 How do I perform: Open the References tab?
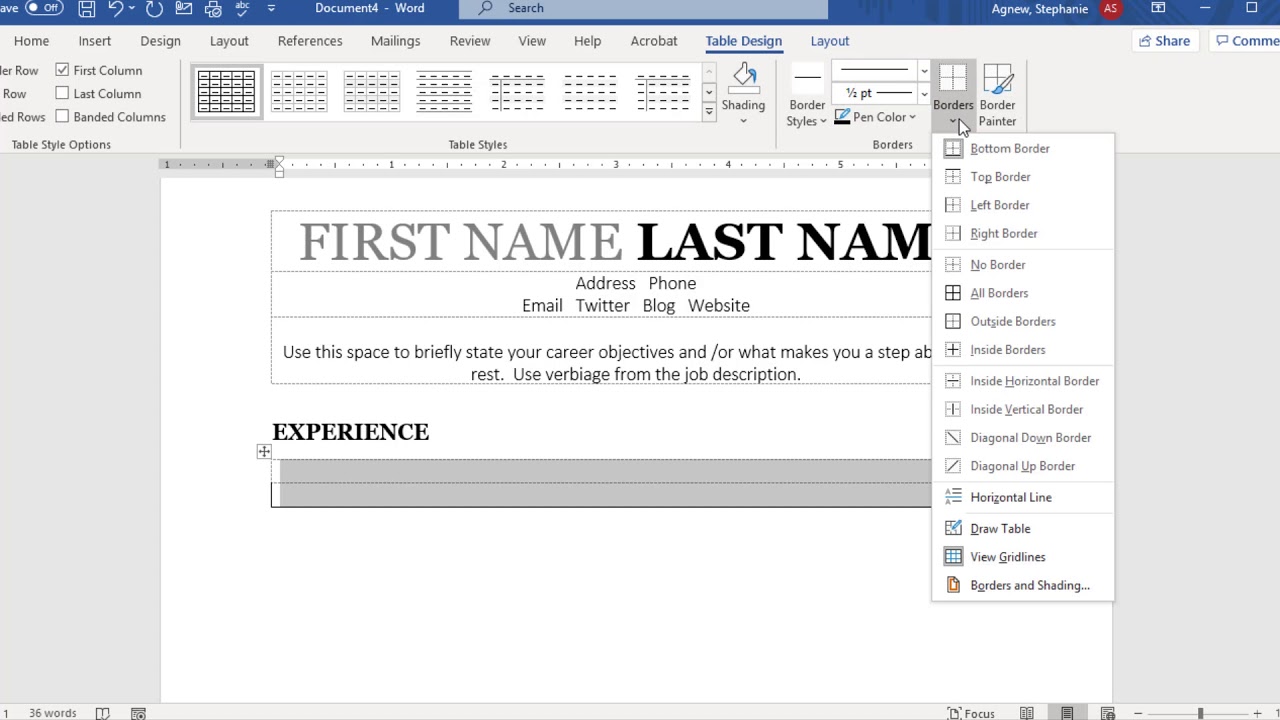click(310, 41)
